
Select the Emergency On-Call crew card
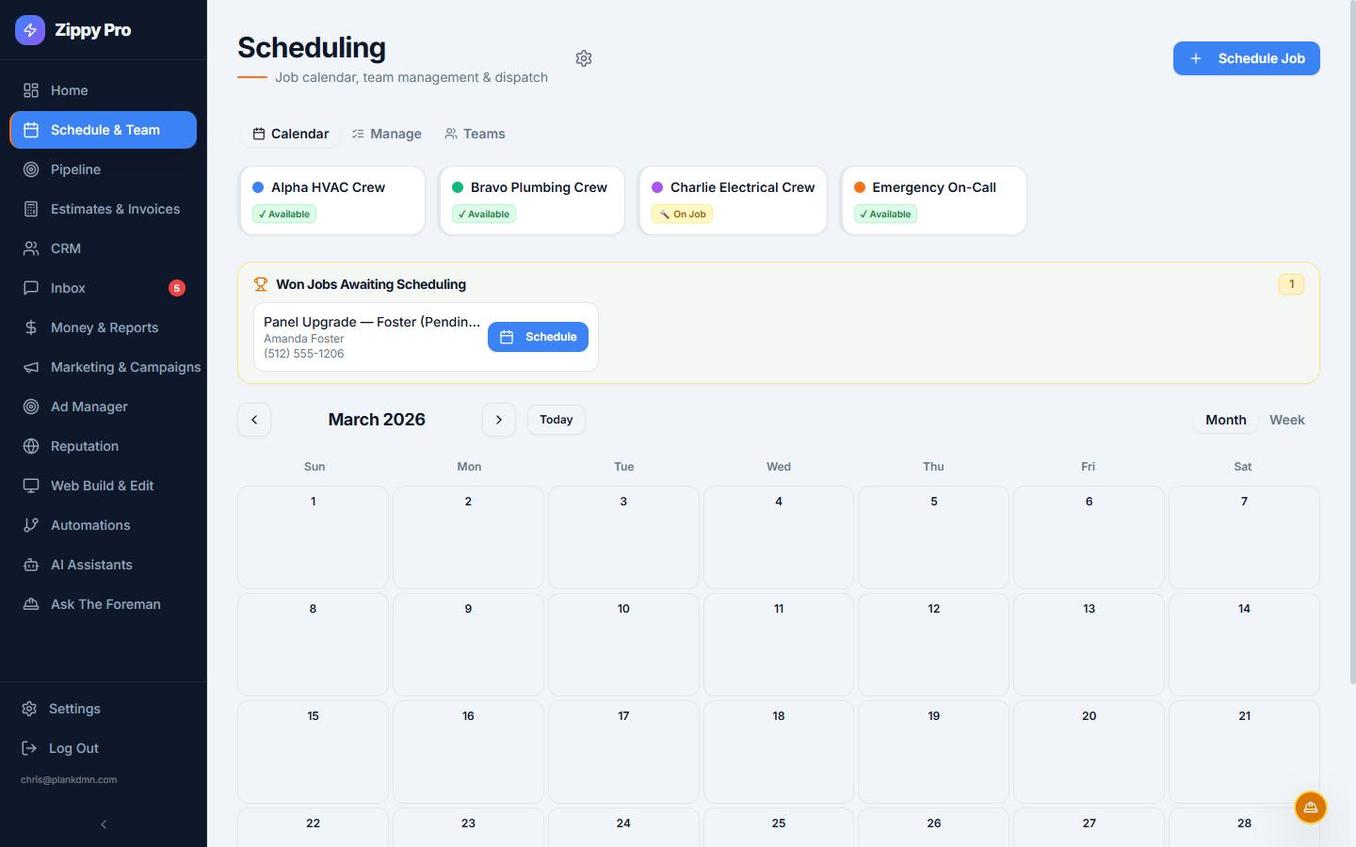point(934,200)
